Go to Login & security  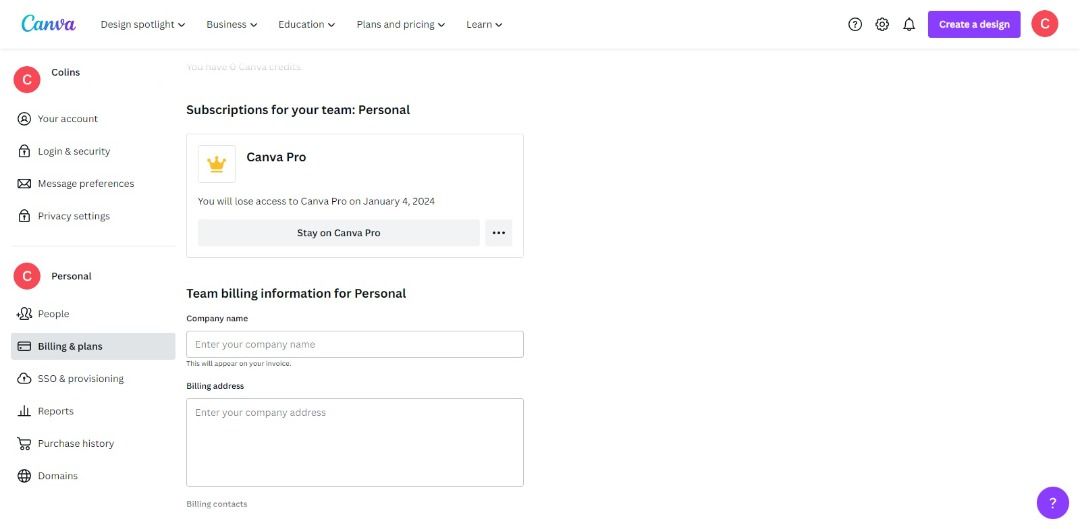tap(74, 151)
